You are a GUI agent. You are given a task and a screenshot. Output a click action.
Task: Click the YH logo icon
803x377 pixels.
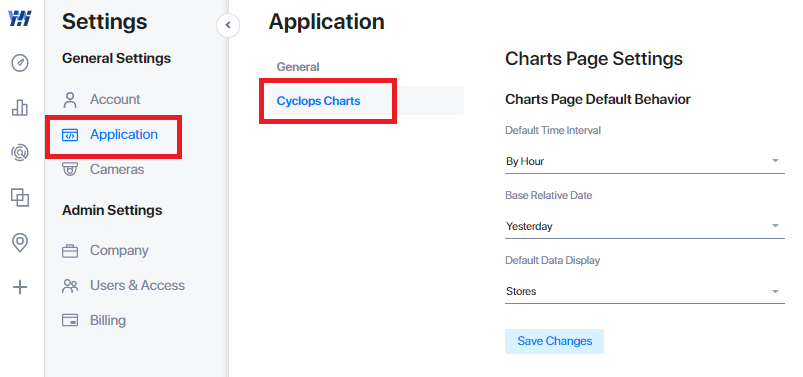coord(20,19)
